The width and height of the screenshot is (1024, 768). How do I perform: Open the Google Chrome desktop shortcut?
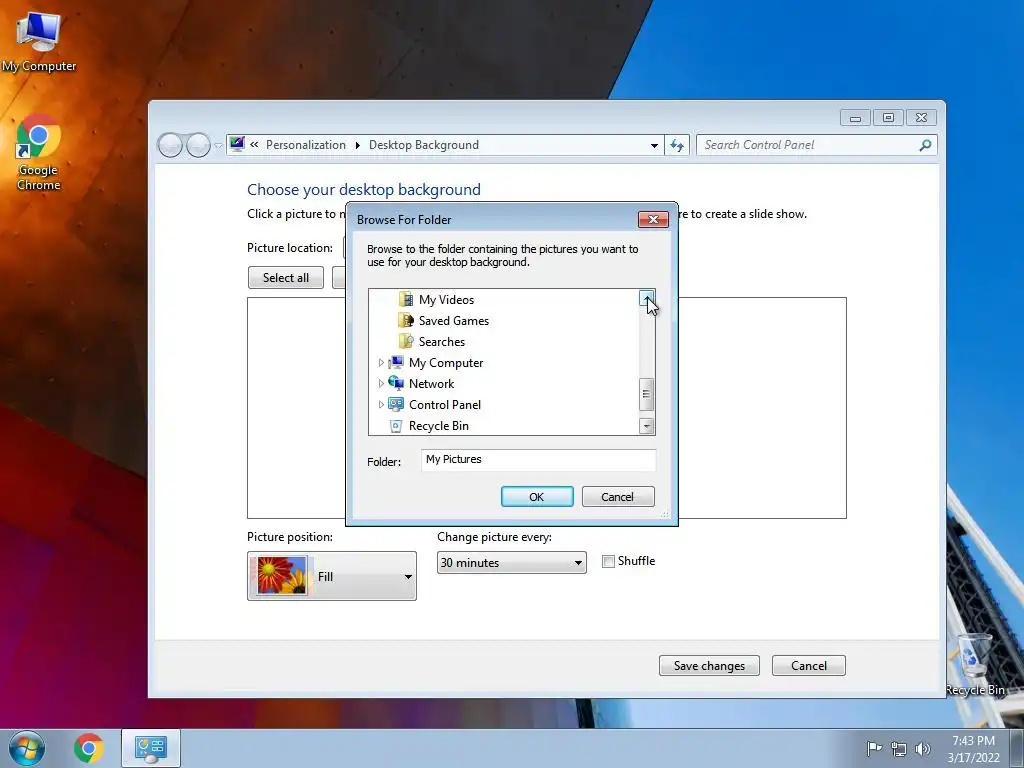39,152
